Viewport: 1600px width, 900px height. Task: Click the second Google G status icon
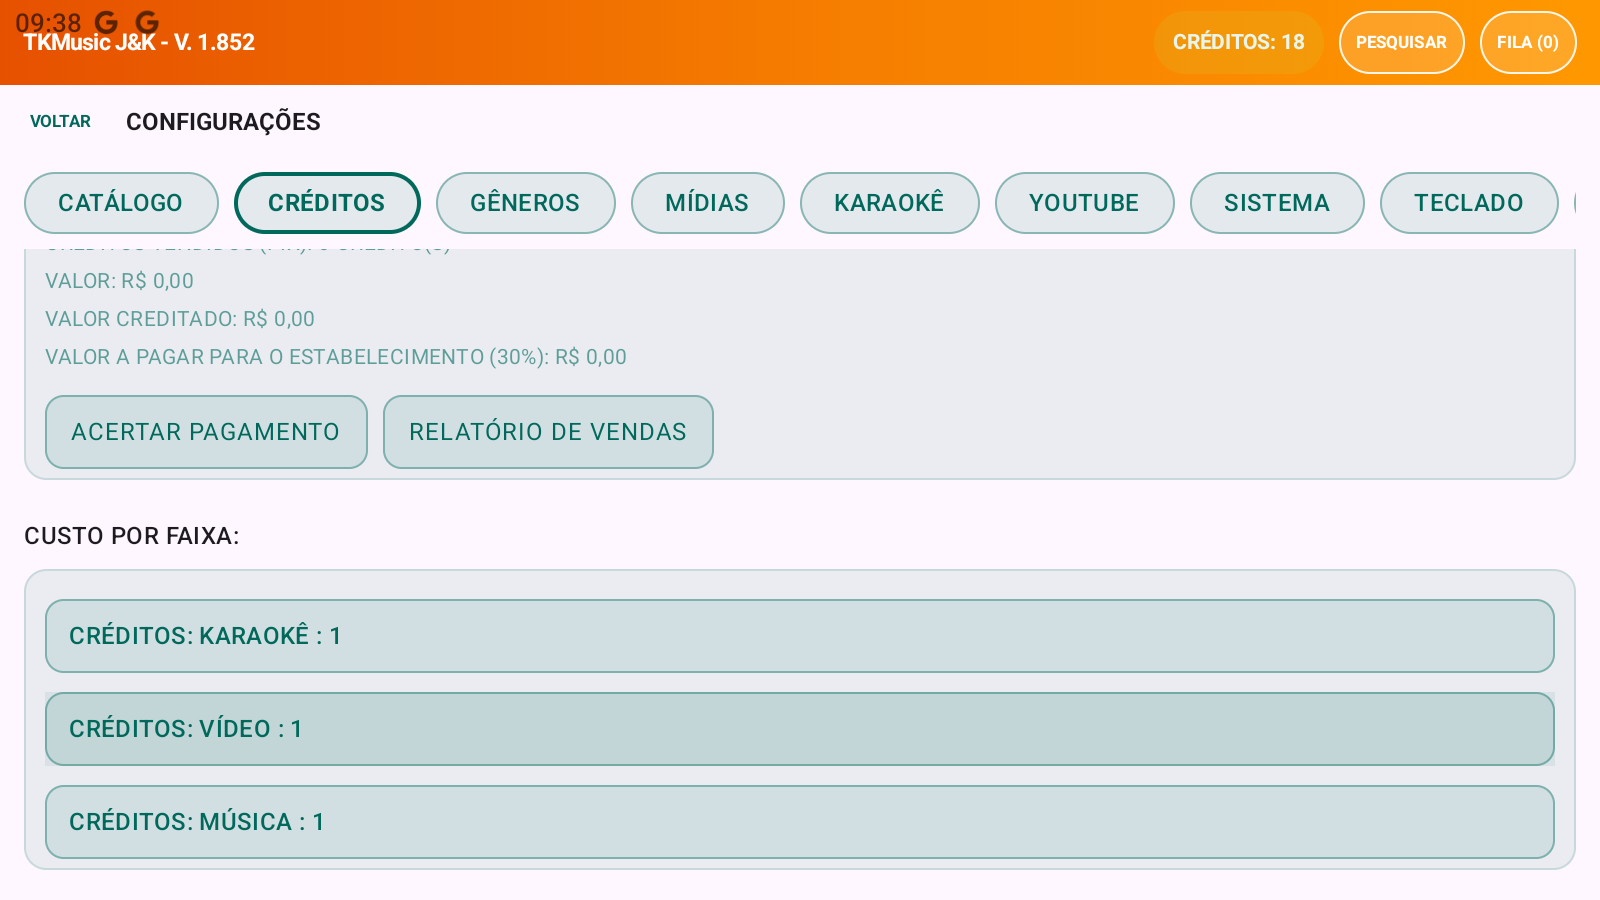pyautogui.click(x=147, y=22)
